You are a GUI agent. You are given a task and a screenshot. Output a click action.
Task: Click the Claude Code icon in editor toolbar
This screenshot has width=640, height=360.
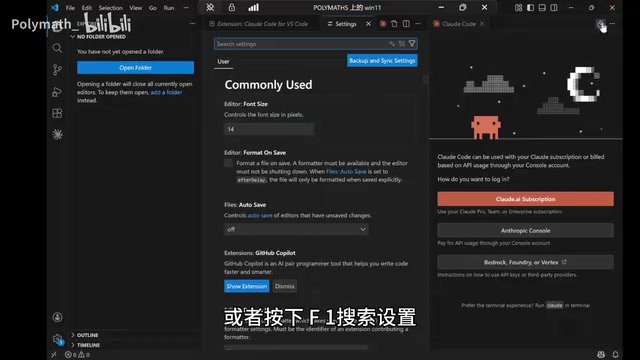[x=383, y=24]
